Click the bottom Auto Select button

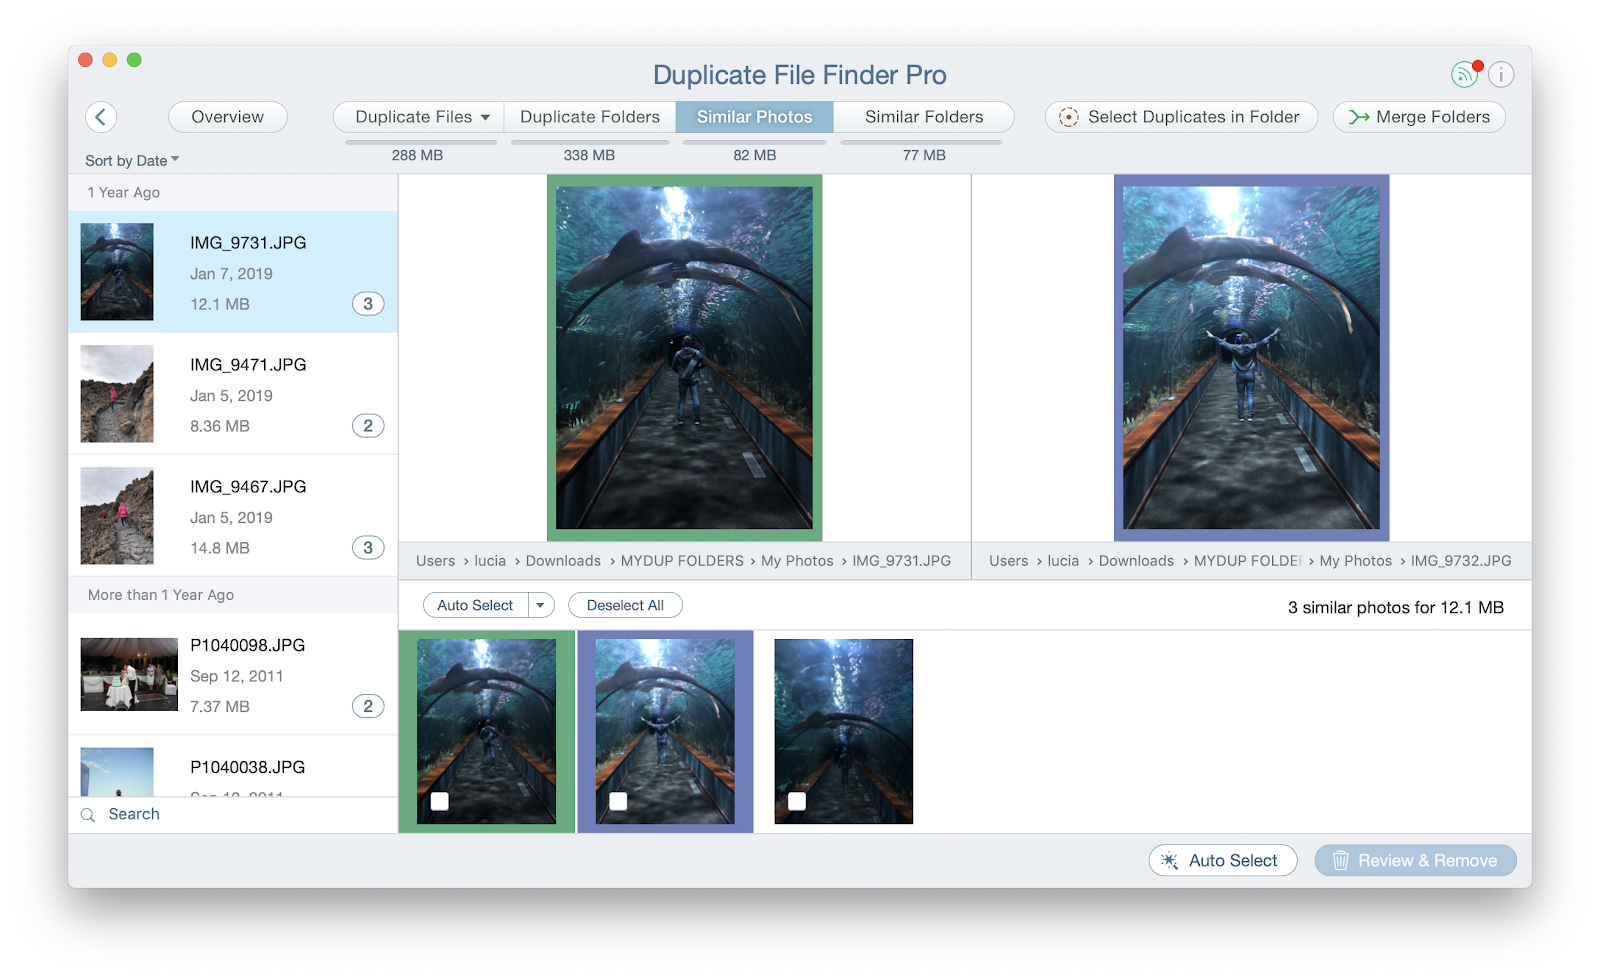pos(1223,861)
